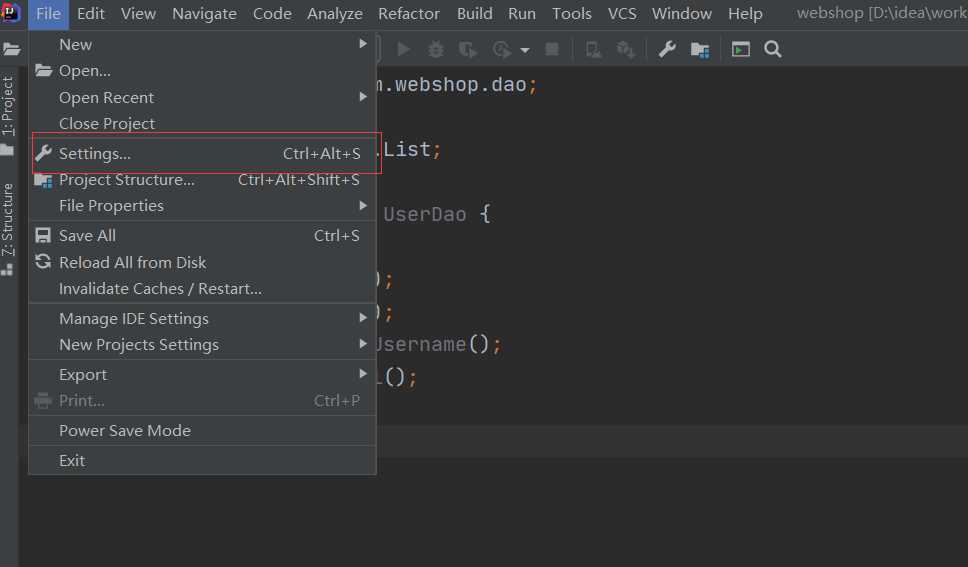Click Save All in the File menu
Image resolution: width=968 pixels, height=567 pixels.
pos(202,235)
